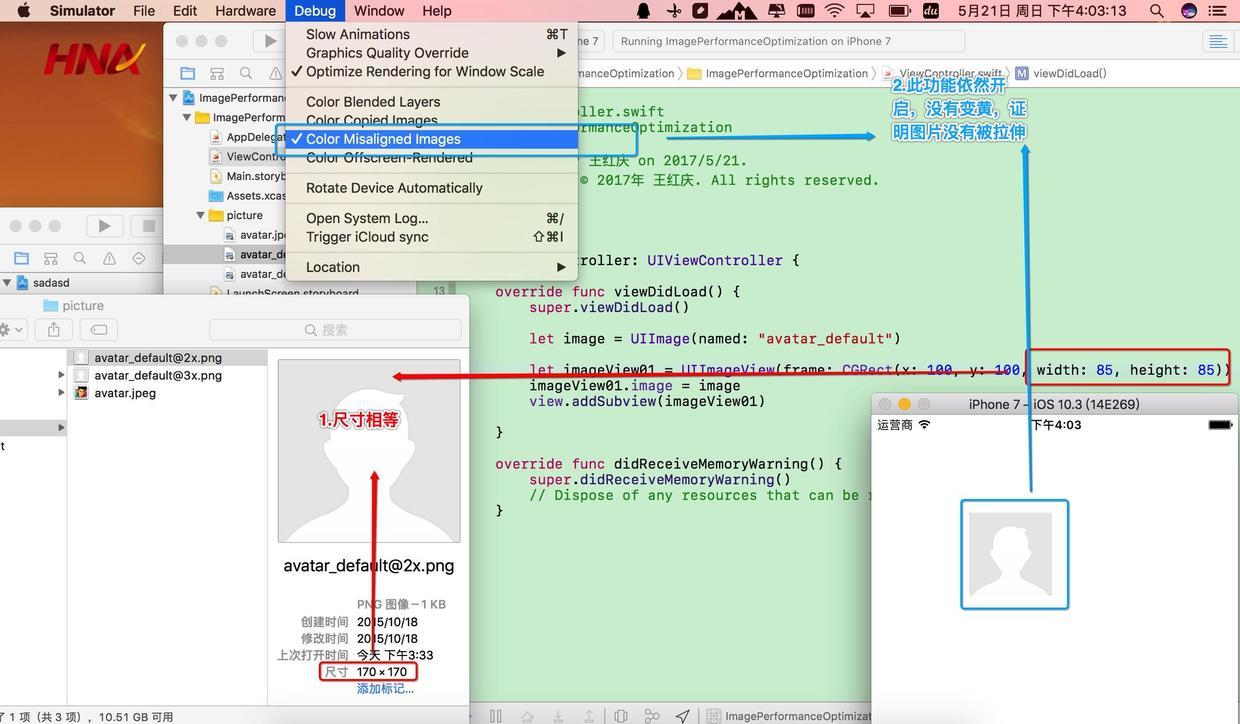The image size is (1240, 724).
Task: Click avatar preview thumbnail in Finder
Action: pyautogui.click(x=369, y=451)
